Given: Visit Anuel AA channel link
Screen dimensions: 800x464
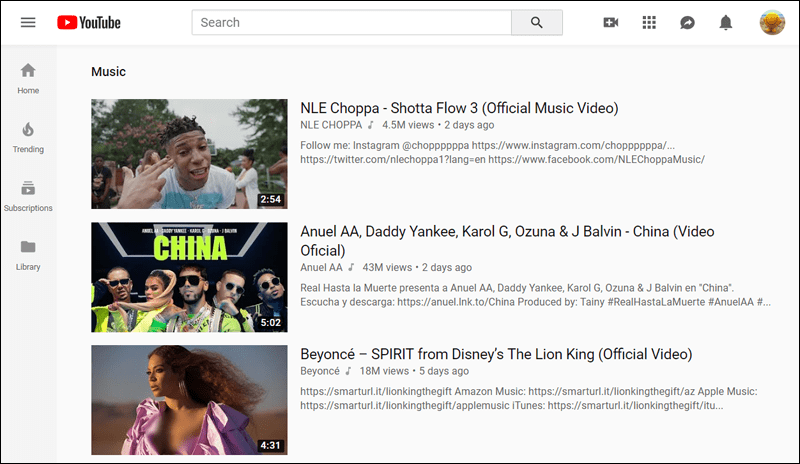Looking at the screenshot, I should pos(321,267).
